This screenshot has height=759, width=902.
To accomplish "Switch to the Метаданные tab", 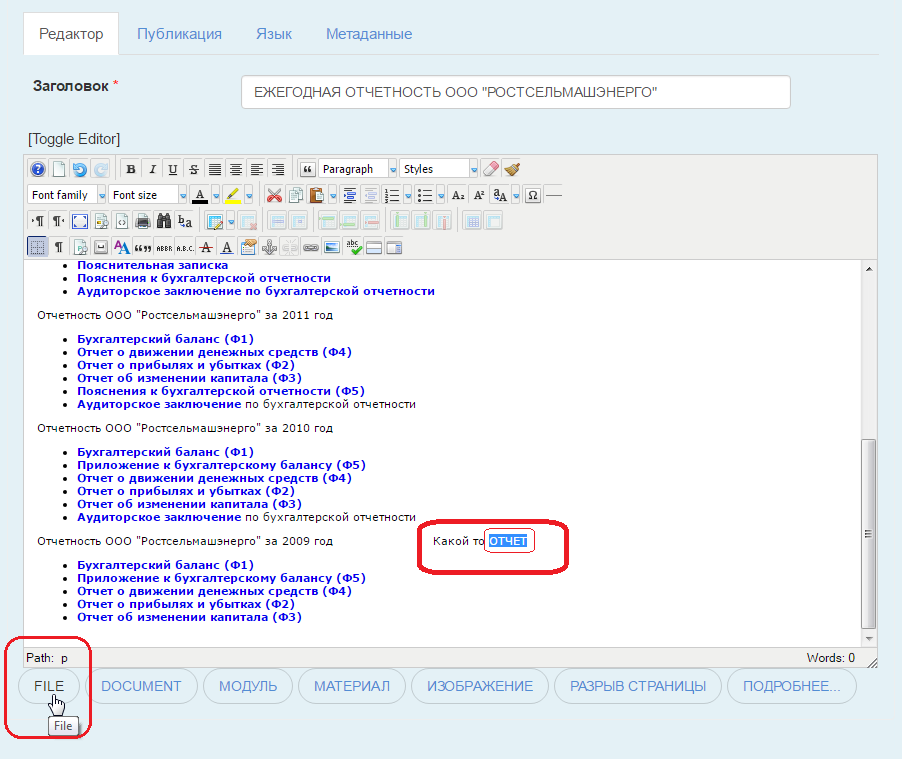I will 369,34.
